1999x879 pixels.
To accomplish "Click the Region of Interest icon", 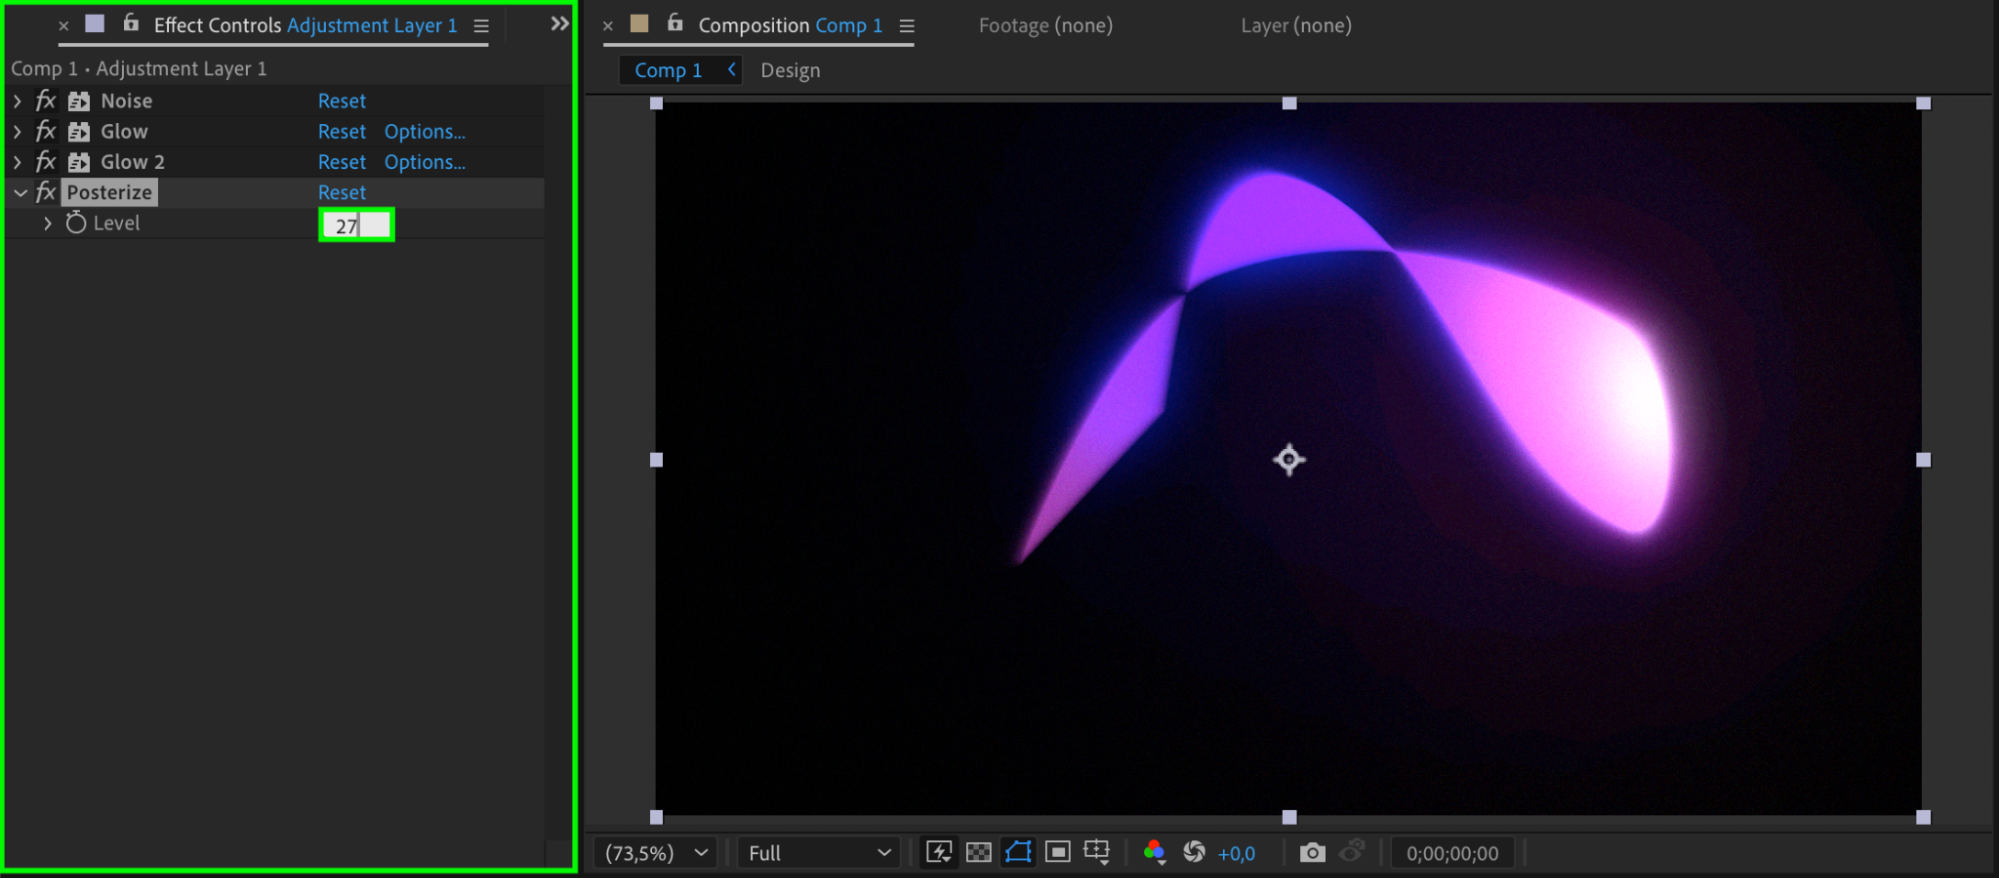I will (x=1057, y=852).
